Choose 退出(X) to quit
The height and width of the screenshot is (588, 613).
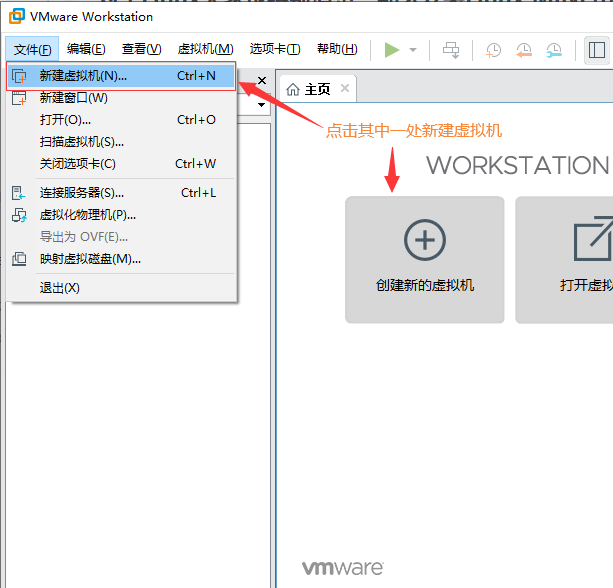click(x=121, y=288)
